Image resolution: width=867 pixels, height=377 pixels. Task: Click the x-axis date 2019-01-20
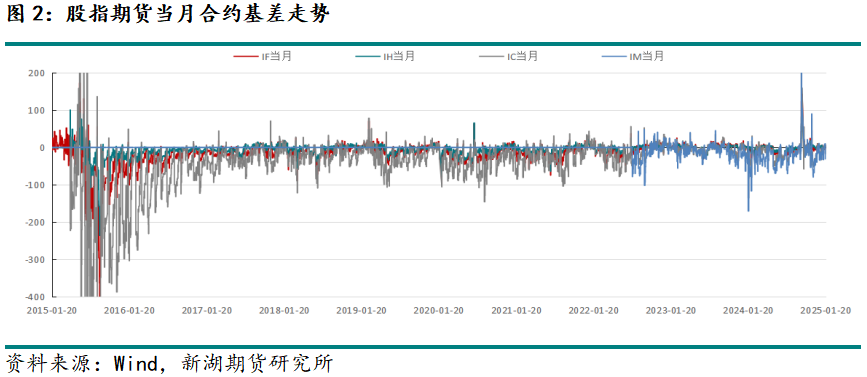362,310
